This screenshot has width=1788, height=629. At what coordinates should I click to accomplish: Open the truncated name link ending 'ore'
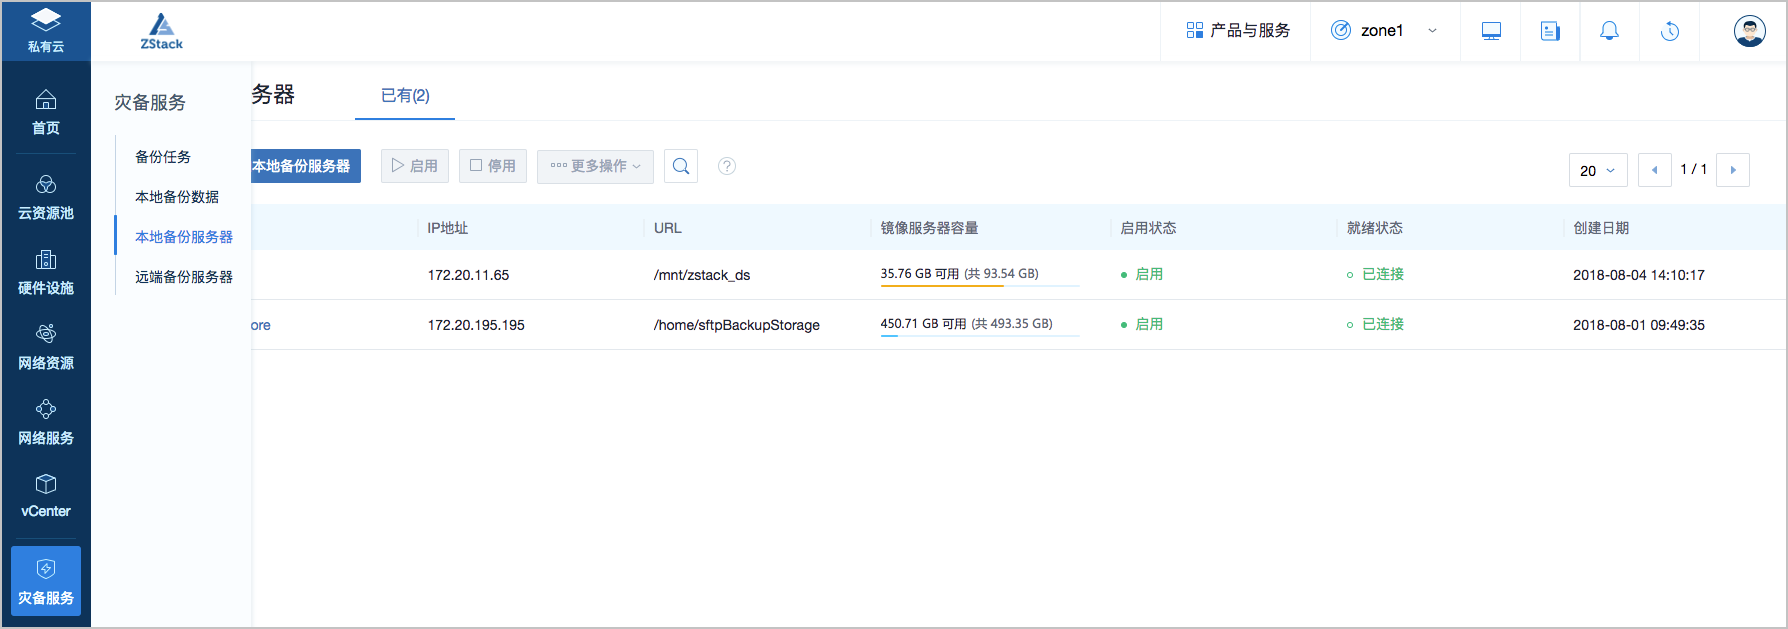[261, 325]
